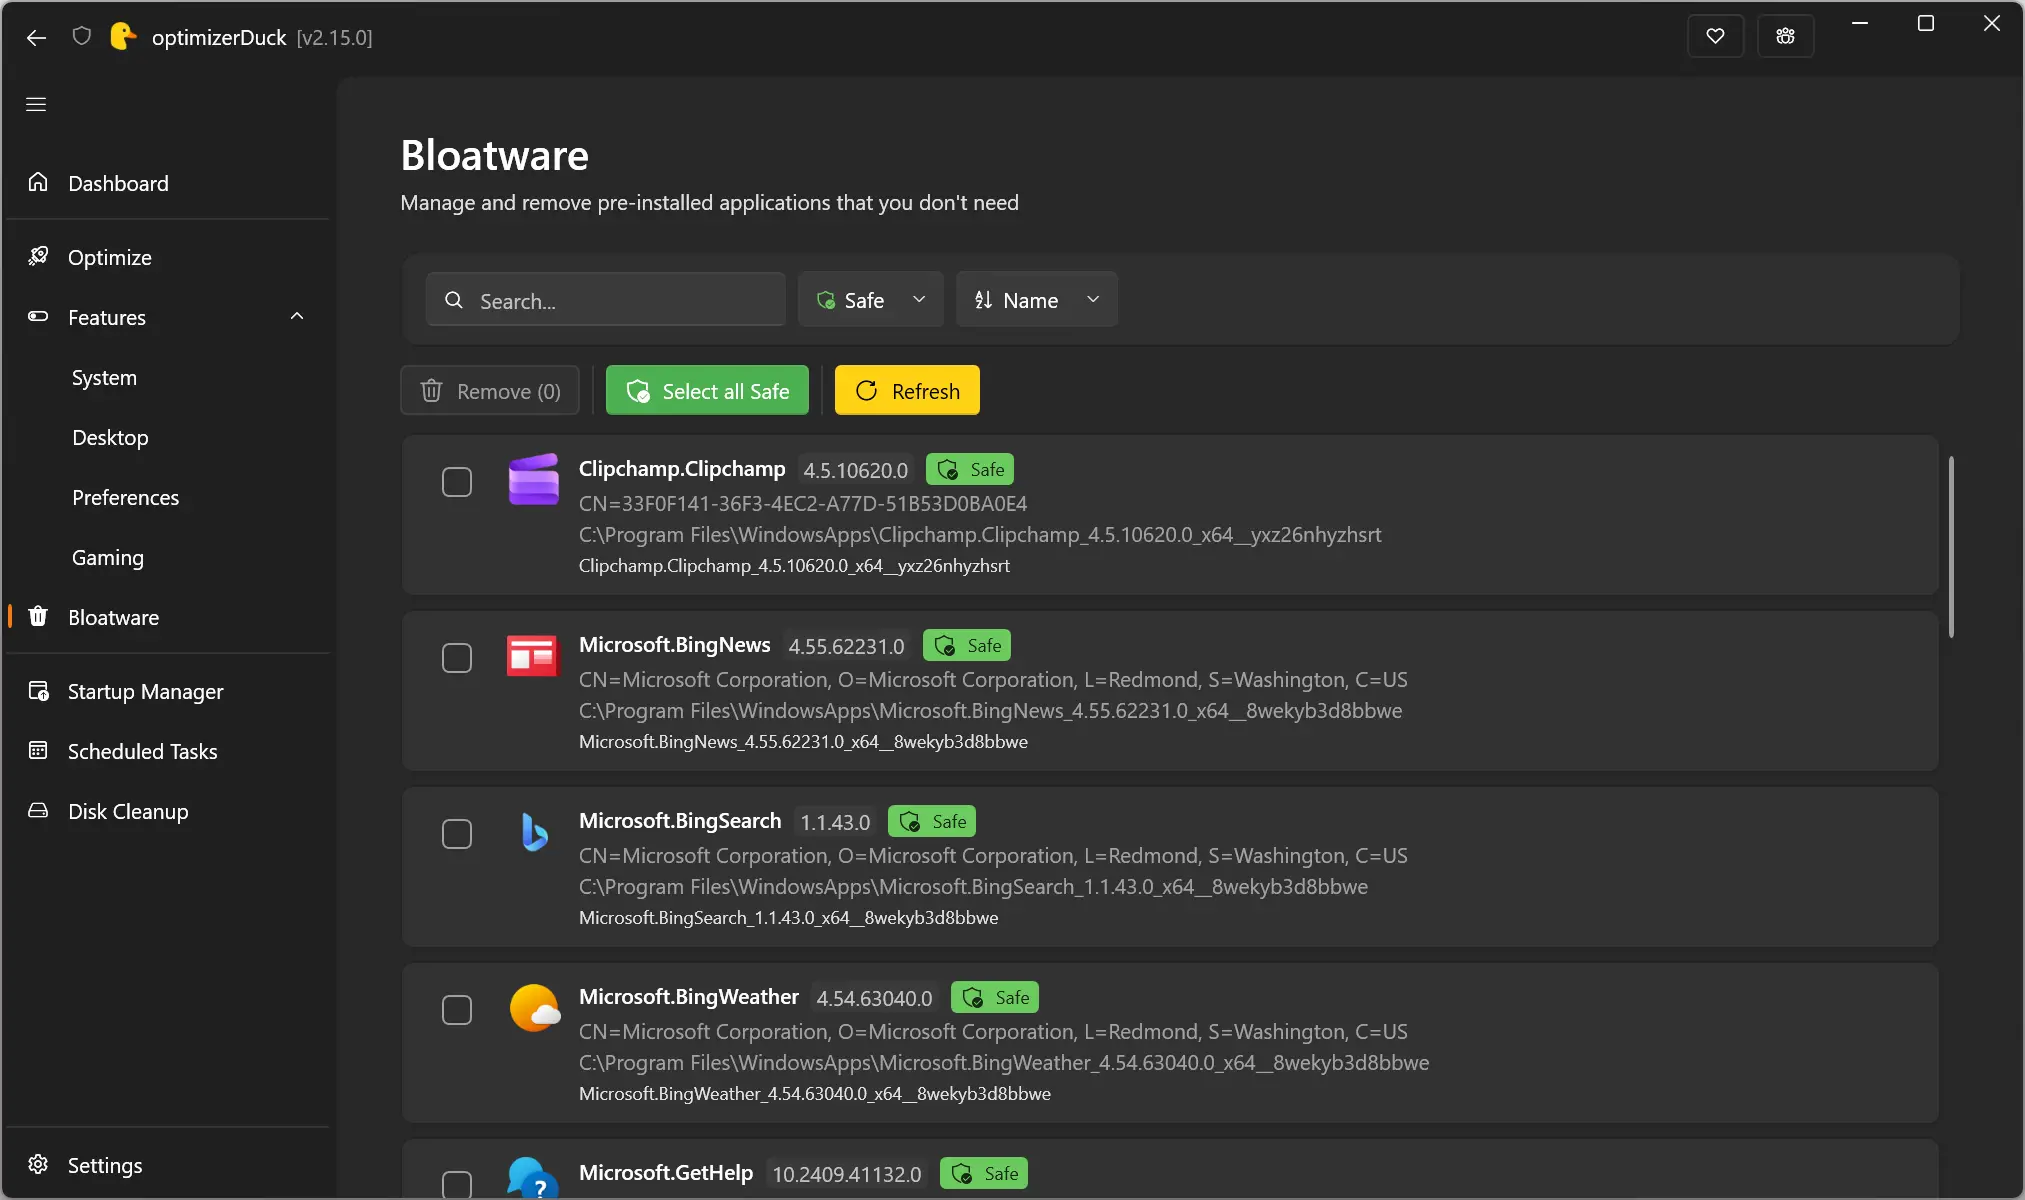2025x1200 pixels.
Task: Click the optimizerDuck duck logo
Action: click(x=122, y=37)
